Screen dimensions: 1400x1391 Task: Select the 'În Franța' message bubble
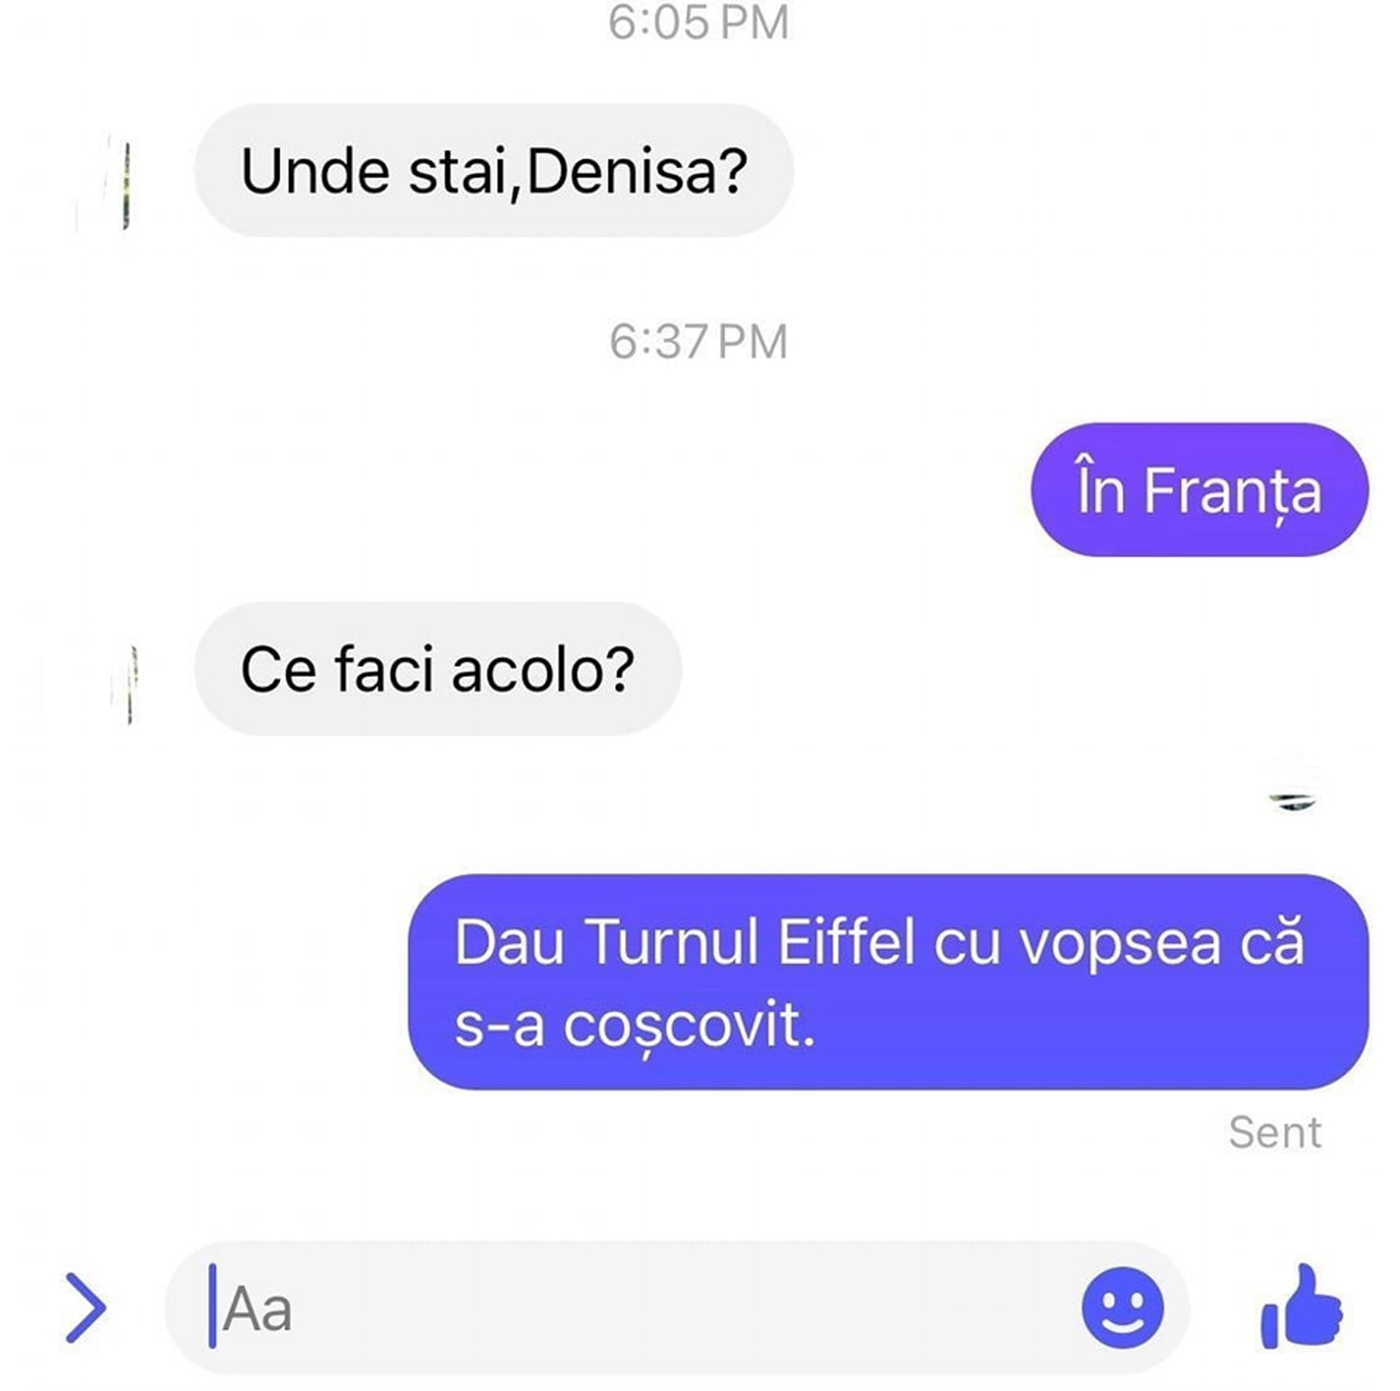[x=1199, y=490]
